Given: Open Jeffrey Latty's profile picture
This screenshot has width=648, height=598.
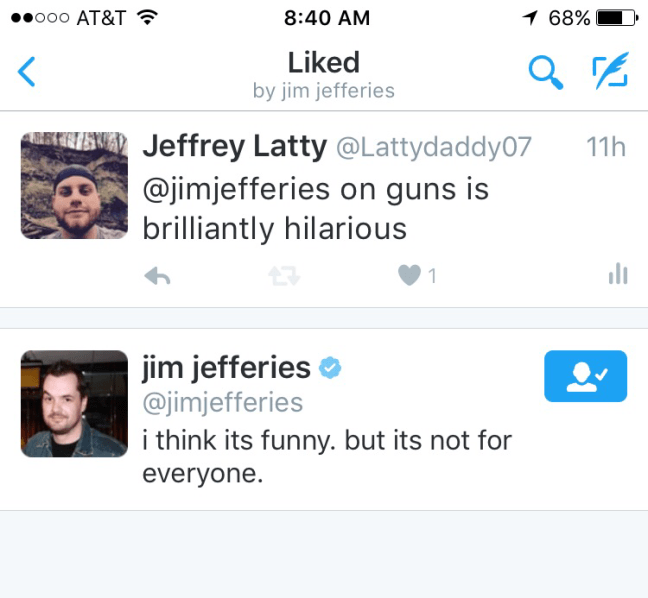Looking at the screenshot, I should (x=74, y=185).
